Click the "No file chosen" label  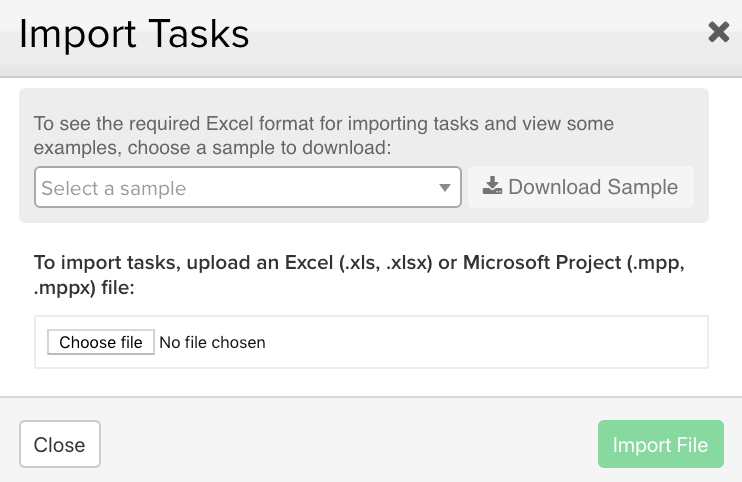212,342
